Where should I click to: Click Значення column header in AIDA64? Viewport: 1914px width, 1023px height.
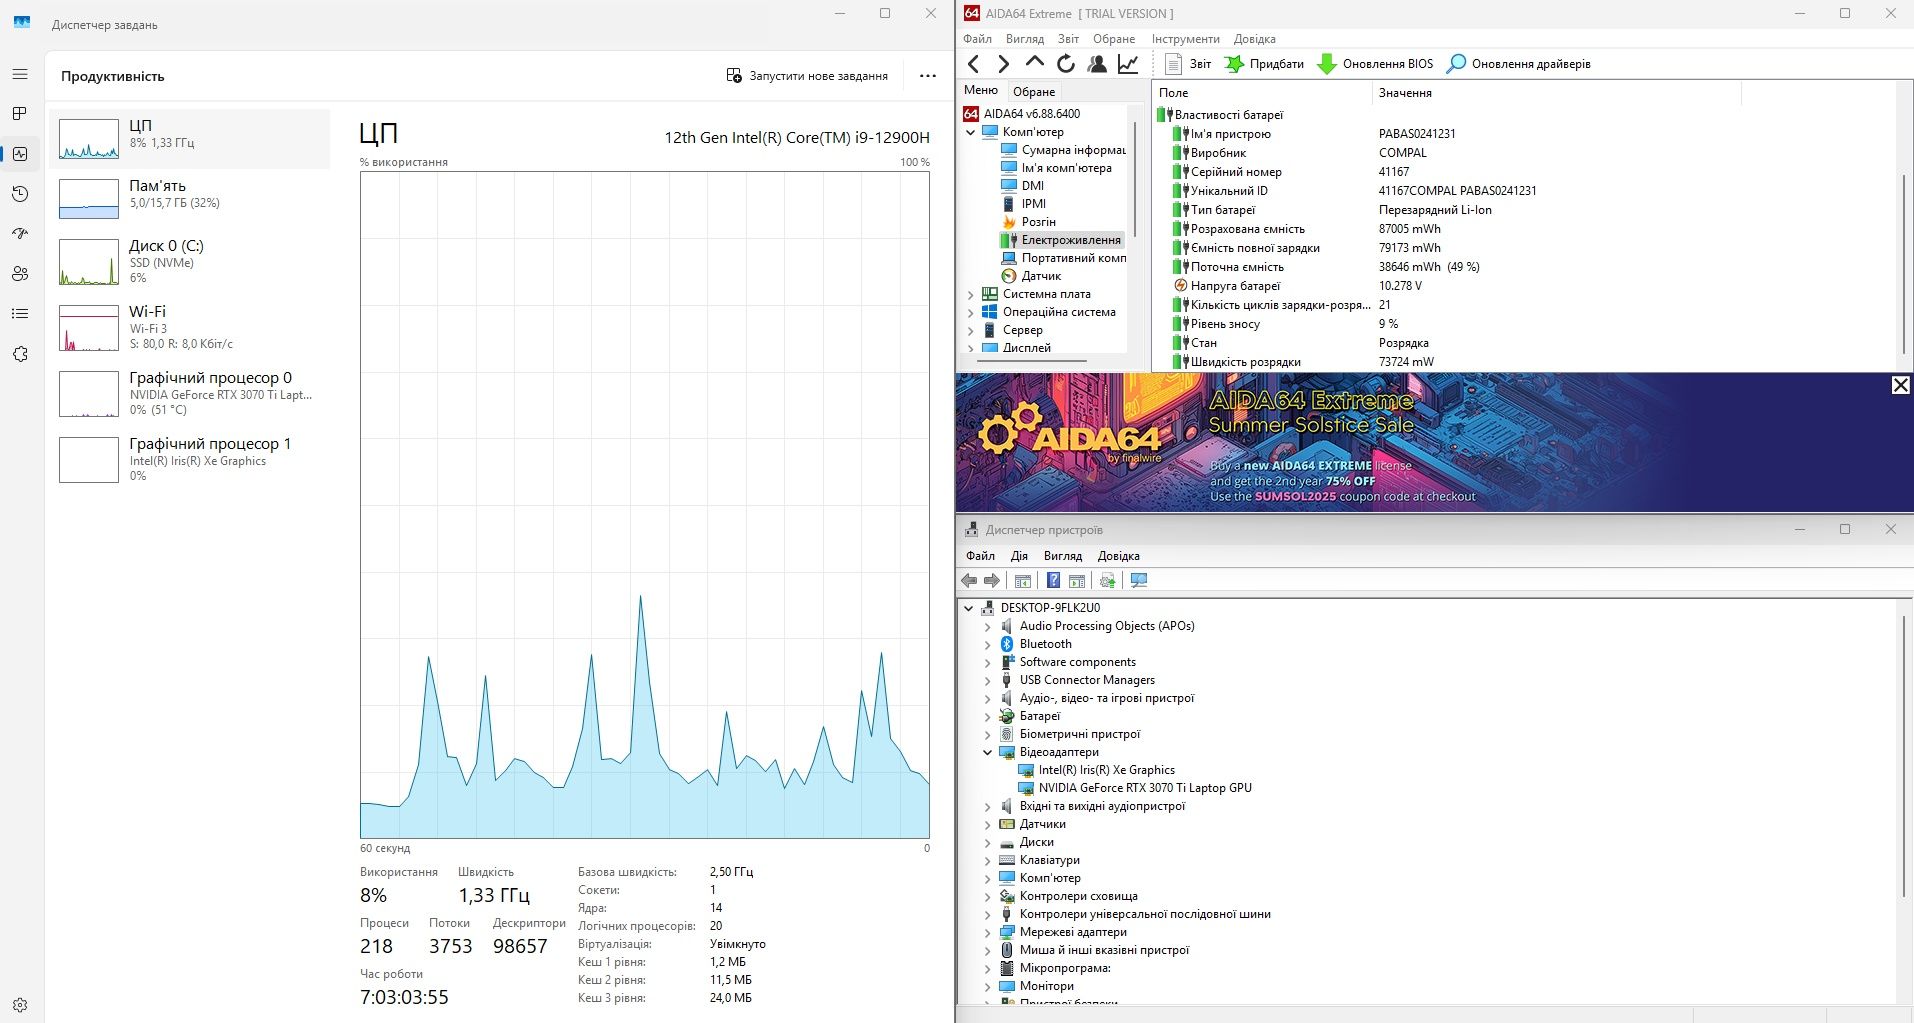(1556, 93)
